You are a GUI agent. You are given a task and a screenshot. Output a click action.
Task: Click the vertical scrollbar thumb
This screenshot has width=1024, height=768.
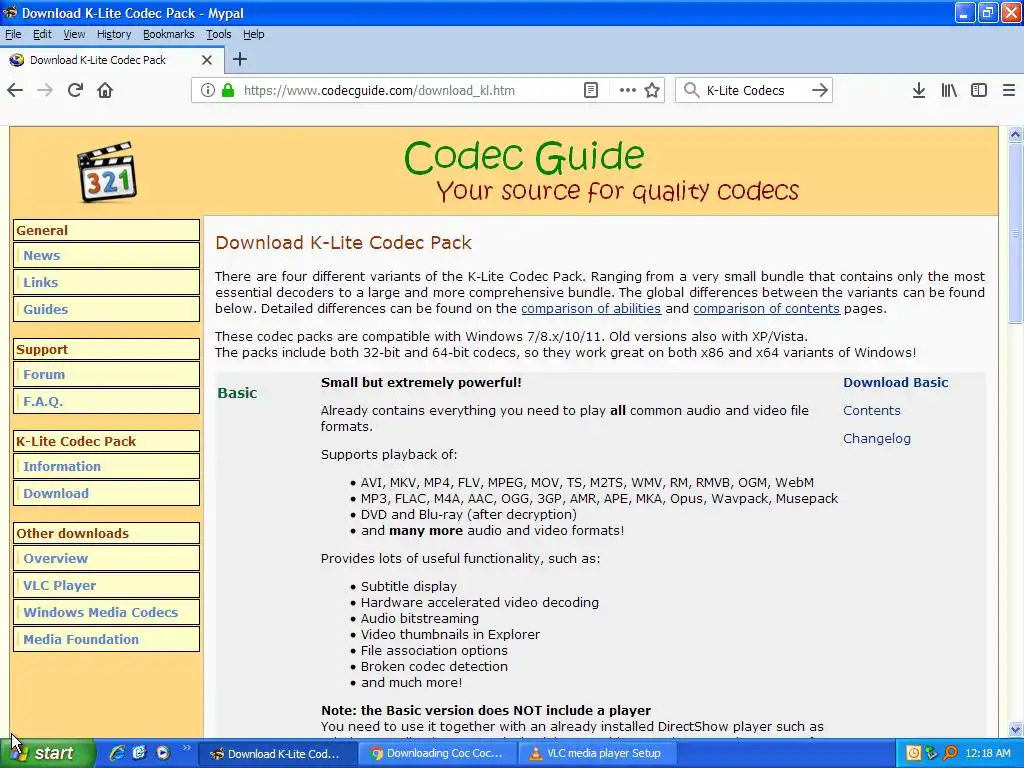coord(1015,232)
